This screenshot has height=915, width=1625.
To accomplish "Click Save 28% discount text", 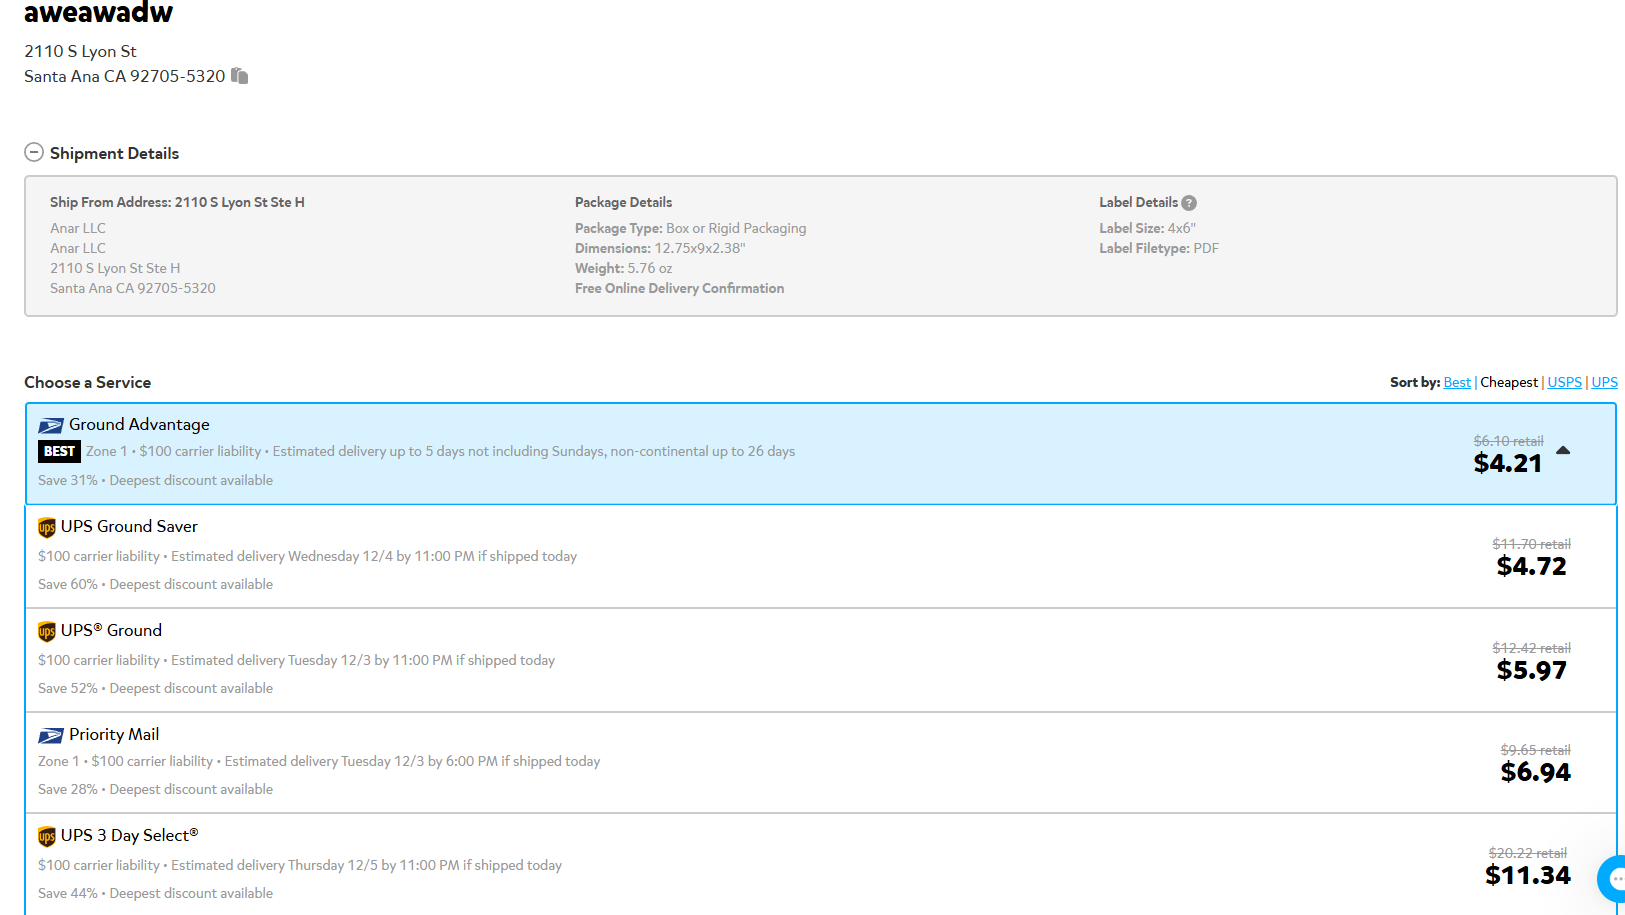I will (x=68, y=789).
